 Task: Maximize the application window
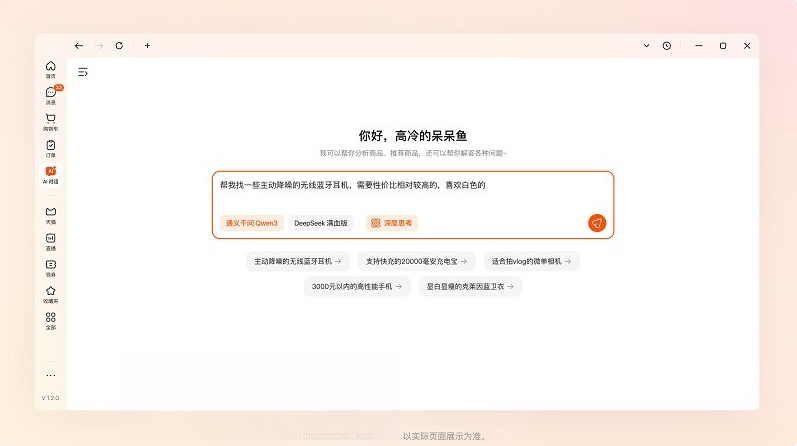pyautogui.click(x=723, y=46)
